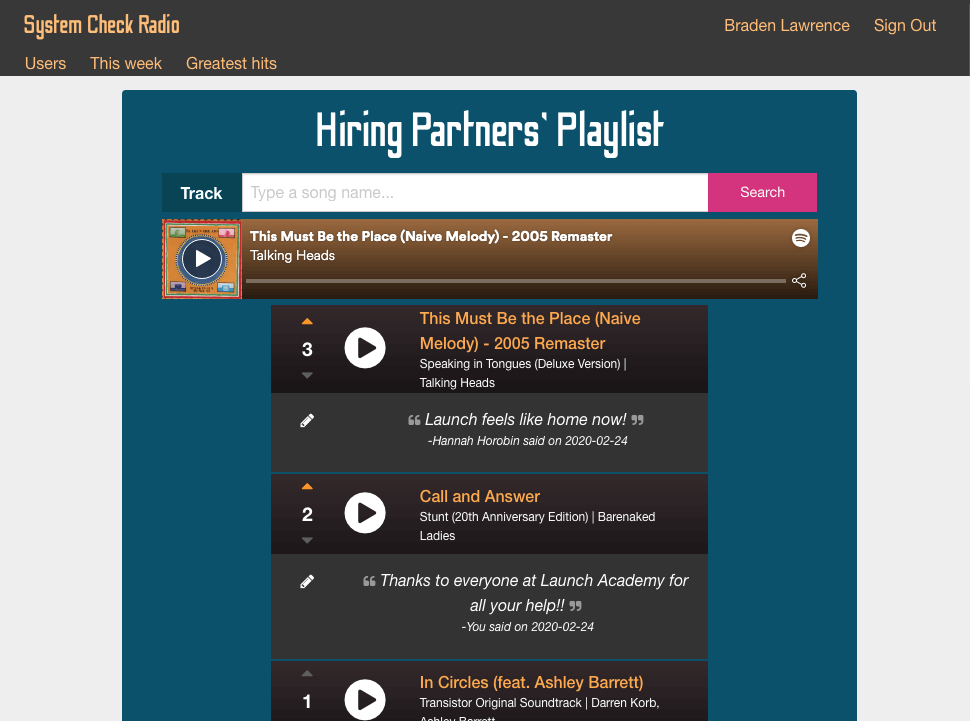Click the vote count 1
Image resolution: width=970 pixels, height=721 pixels.
point(307,702)
